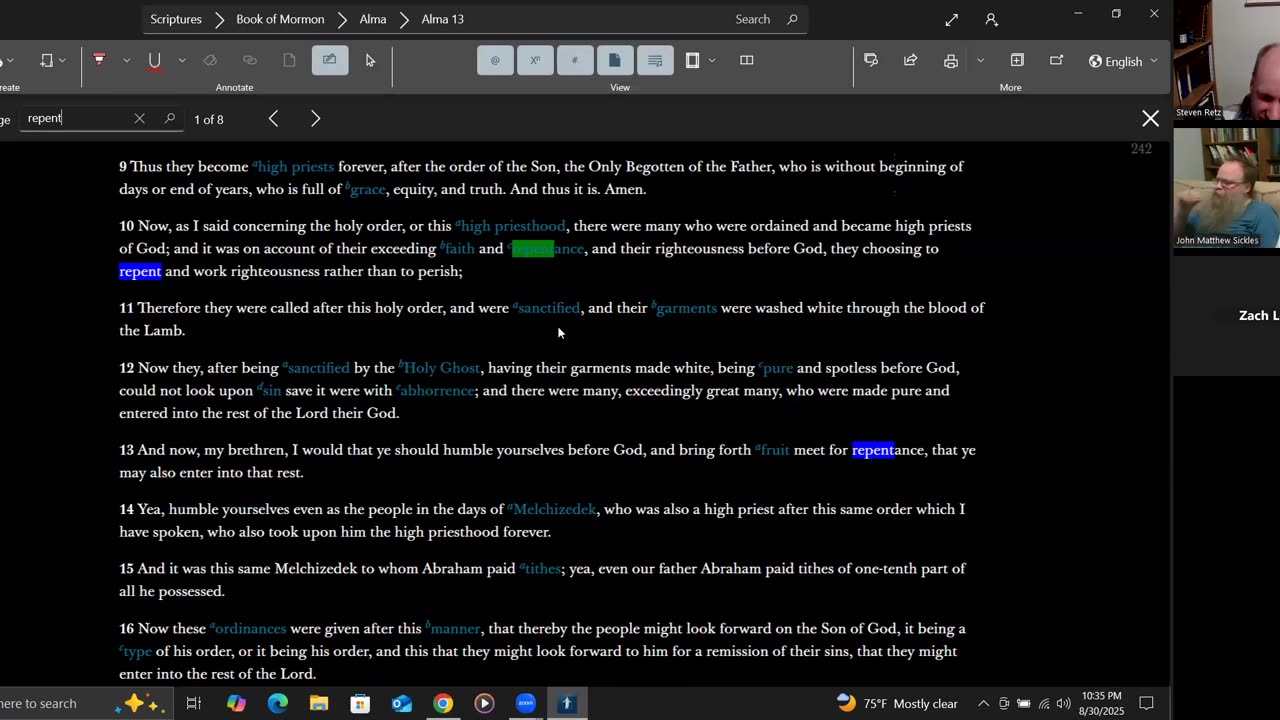This screenshot has height=720, width=1280.
Task: Open the 'Holy Ghost' footnote link
Action: pos(442,368)
